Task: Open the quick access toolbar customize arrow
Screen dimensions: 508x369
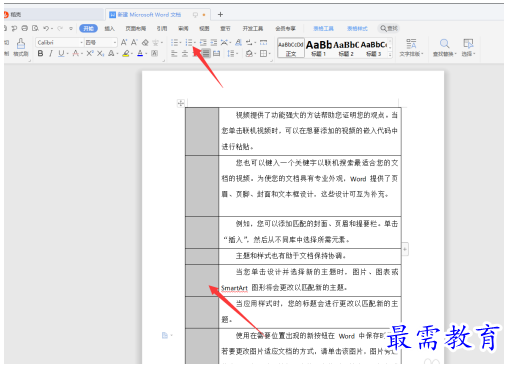Action: pos(71,28)
